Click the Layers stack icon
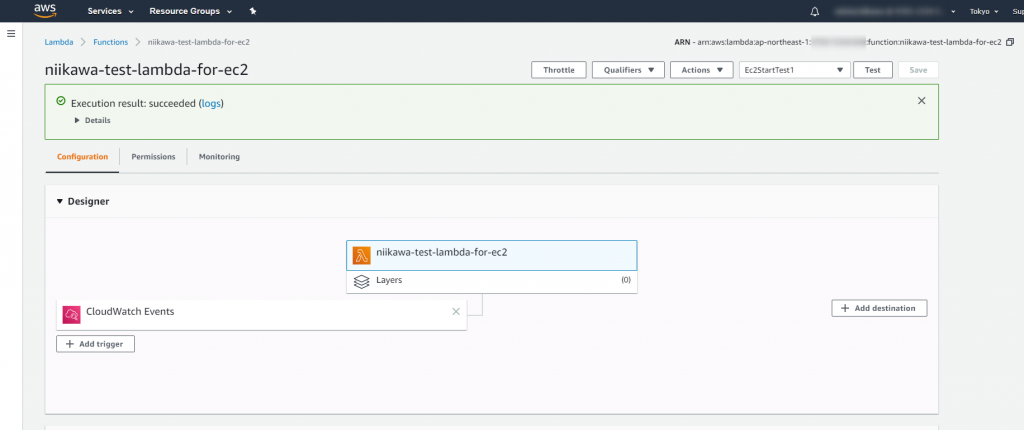Viewport: 1024px width, 430px height. point(362,282)
